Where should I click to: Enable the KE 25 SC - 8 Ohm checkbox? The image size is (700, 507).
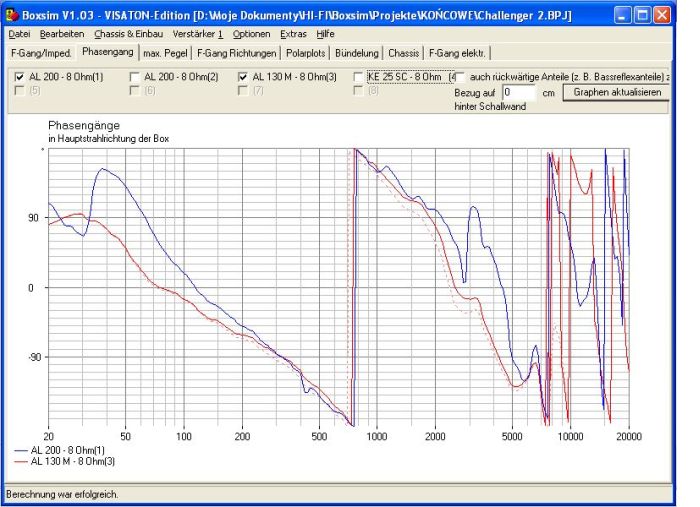[358, 77]
